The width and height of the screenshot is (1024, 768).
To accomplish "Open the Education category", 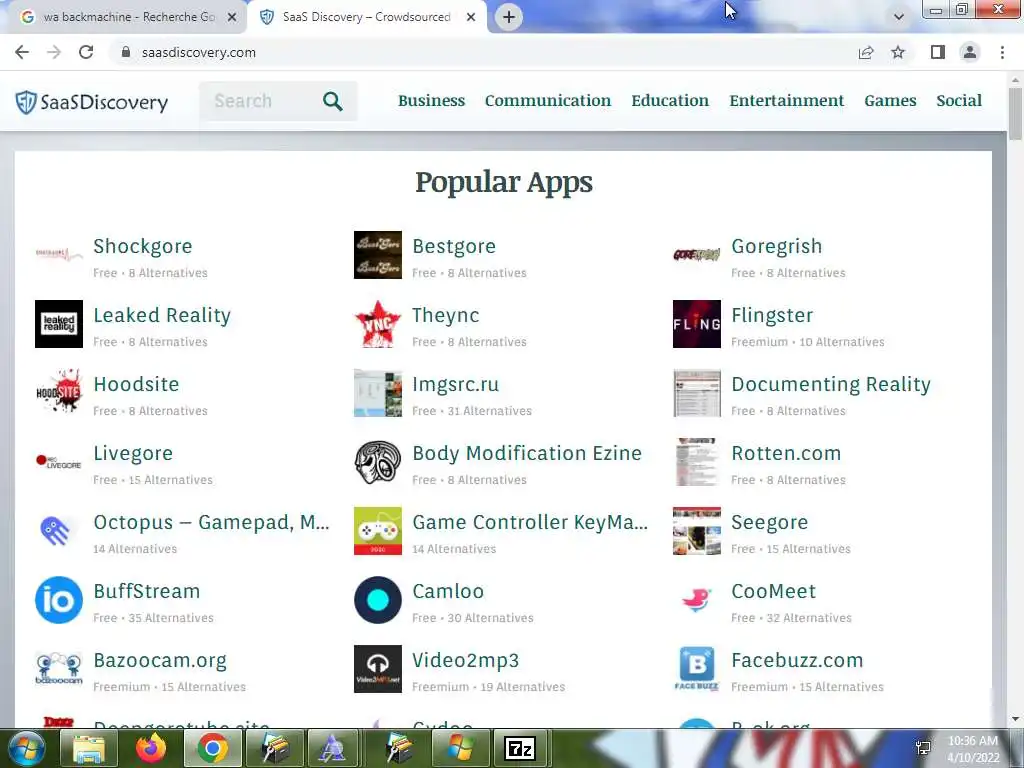I will tap(670, 101).
